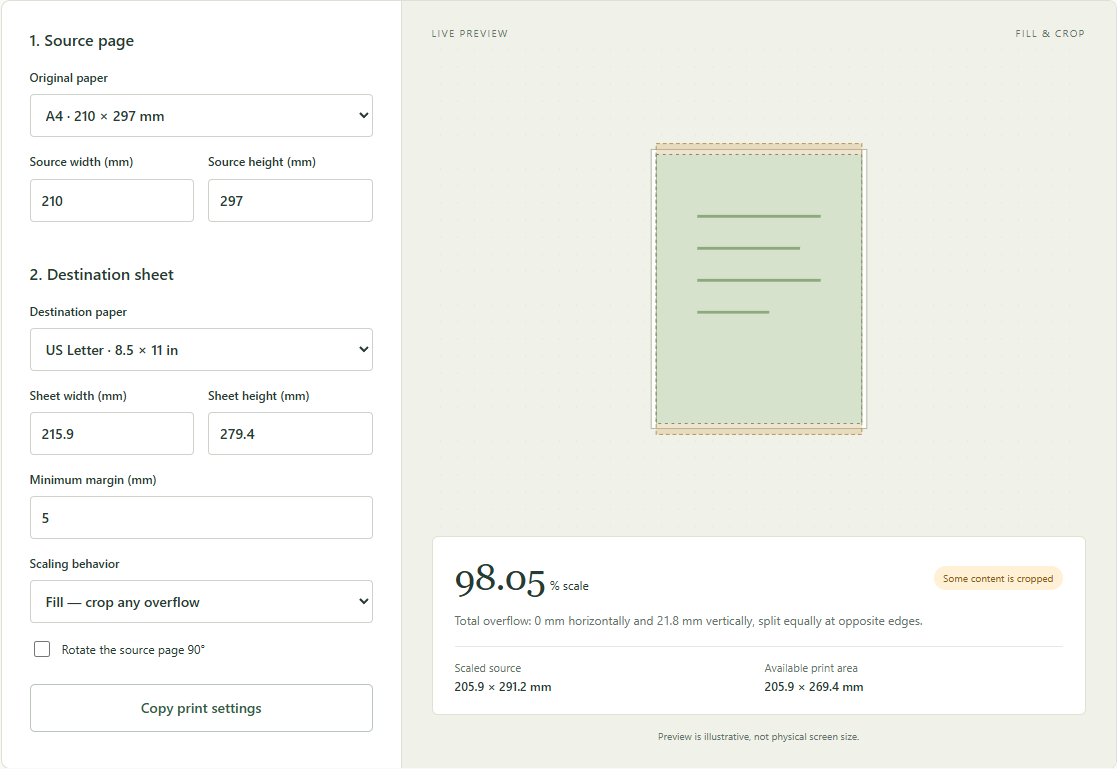The width and height of the screenshot is (1117, 769).
Task: Click the 'Rotate the source page 90°' label text
Action: click(x=133, y=649)
